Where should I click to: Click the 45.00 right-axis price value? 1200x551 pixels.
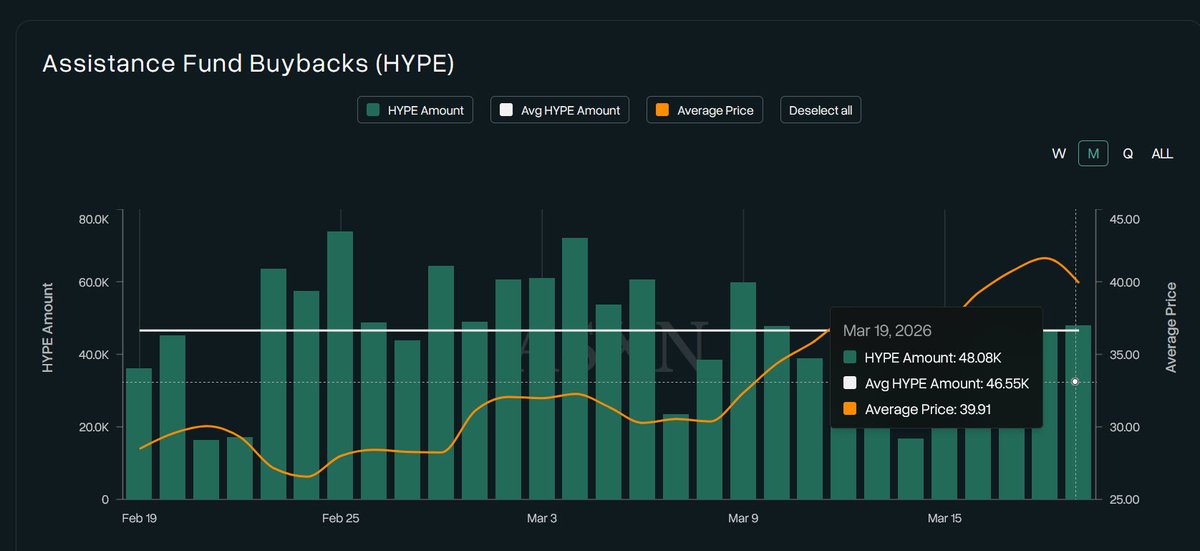[x=1126, y=219]
